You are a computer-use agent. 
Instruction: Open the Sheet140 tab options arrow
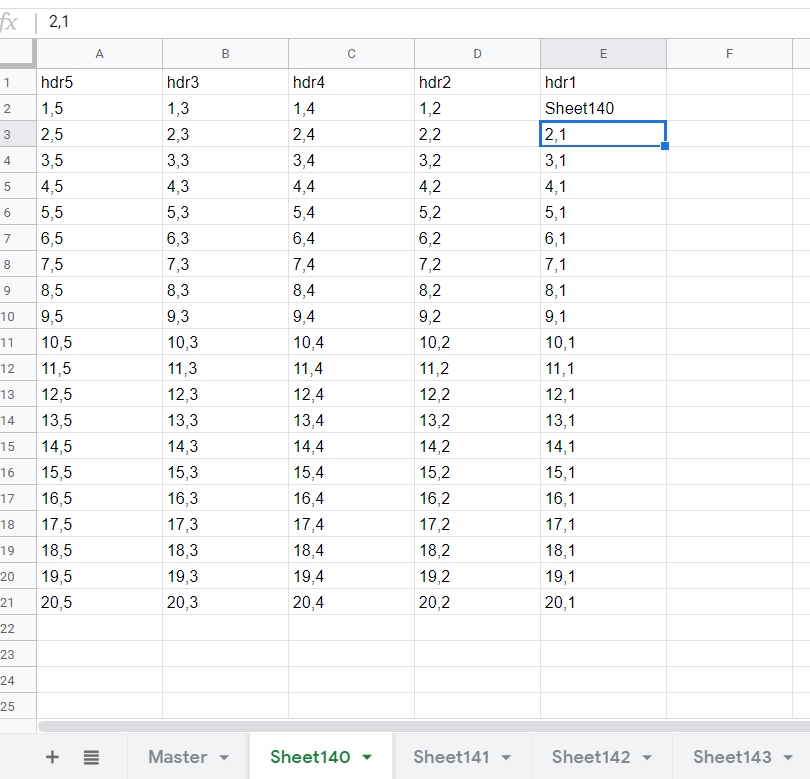tap(367, 758)
